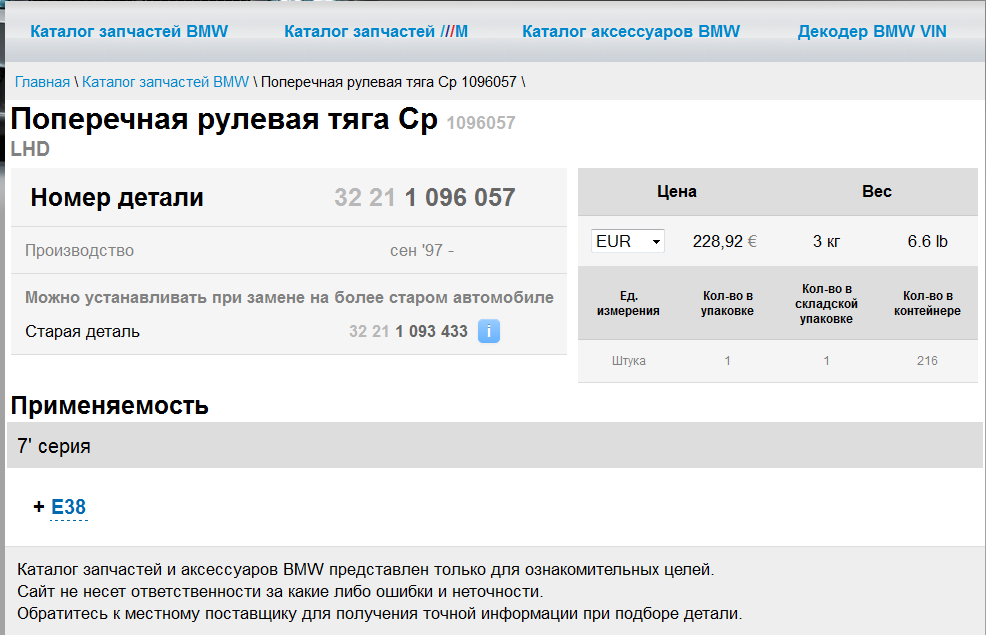Click the LHD subtitle text
986x635 pixels.
pos(30,149)
